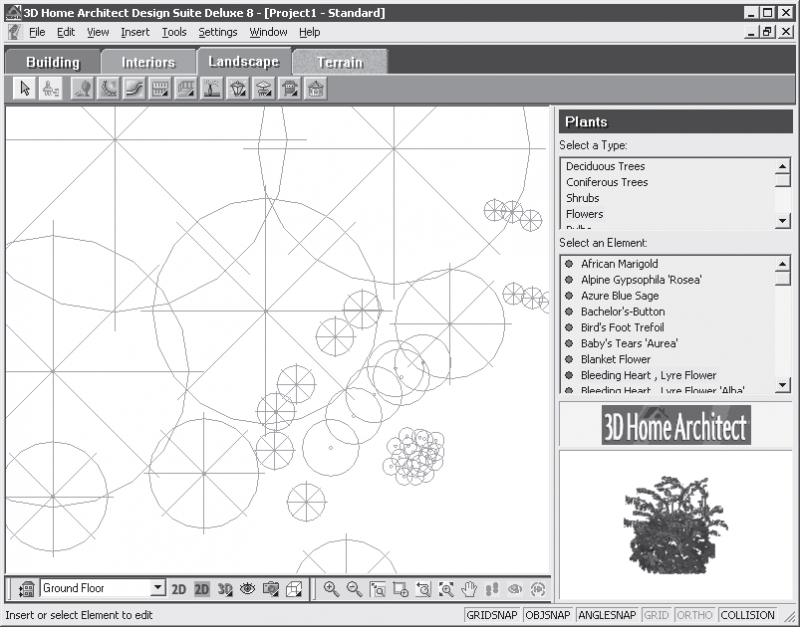This screenshot has height=627, width=800.
Task: Select the Plants tool
Action: click(x=83, y=89)
